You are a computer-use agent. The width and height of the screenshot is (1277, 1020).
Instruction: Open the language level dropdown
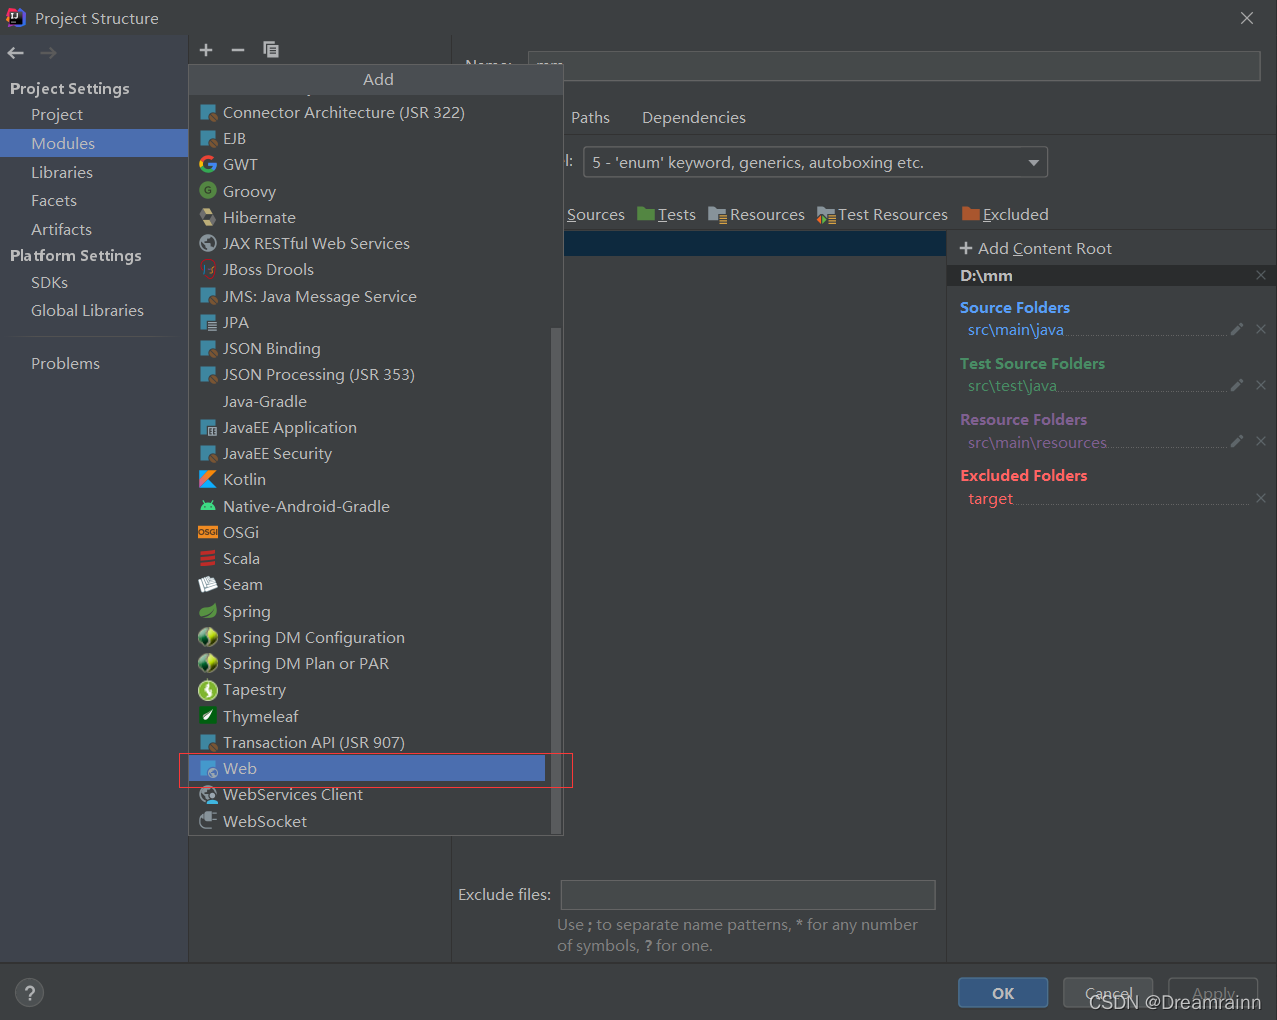[x=815, y=162]
